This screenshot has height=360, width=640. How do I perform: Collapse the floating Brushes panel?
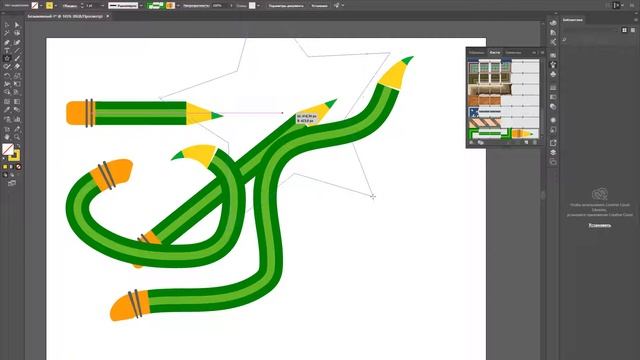pos(534,53)
